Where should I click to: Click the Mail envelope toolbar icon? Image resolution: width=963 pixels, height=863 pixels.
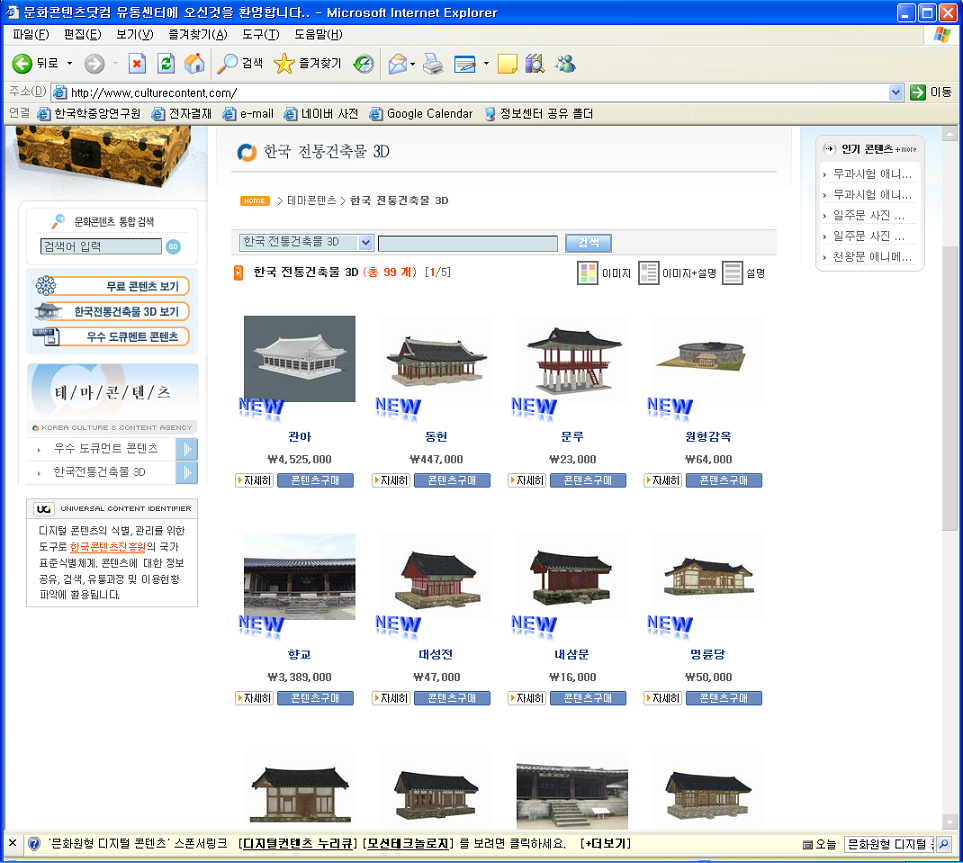pos(397,63)
